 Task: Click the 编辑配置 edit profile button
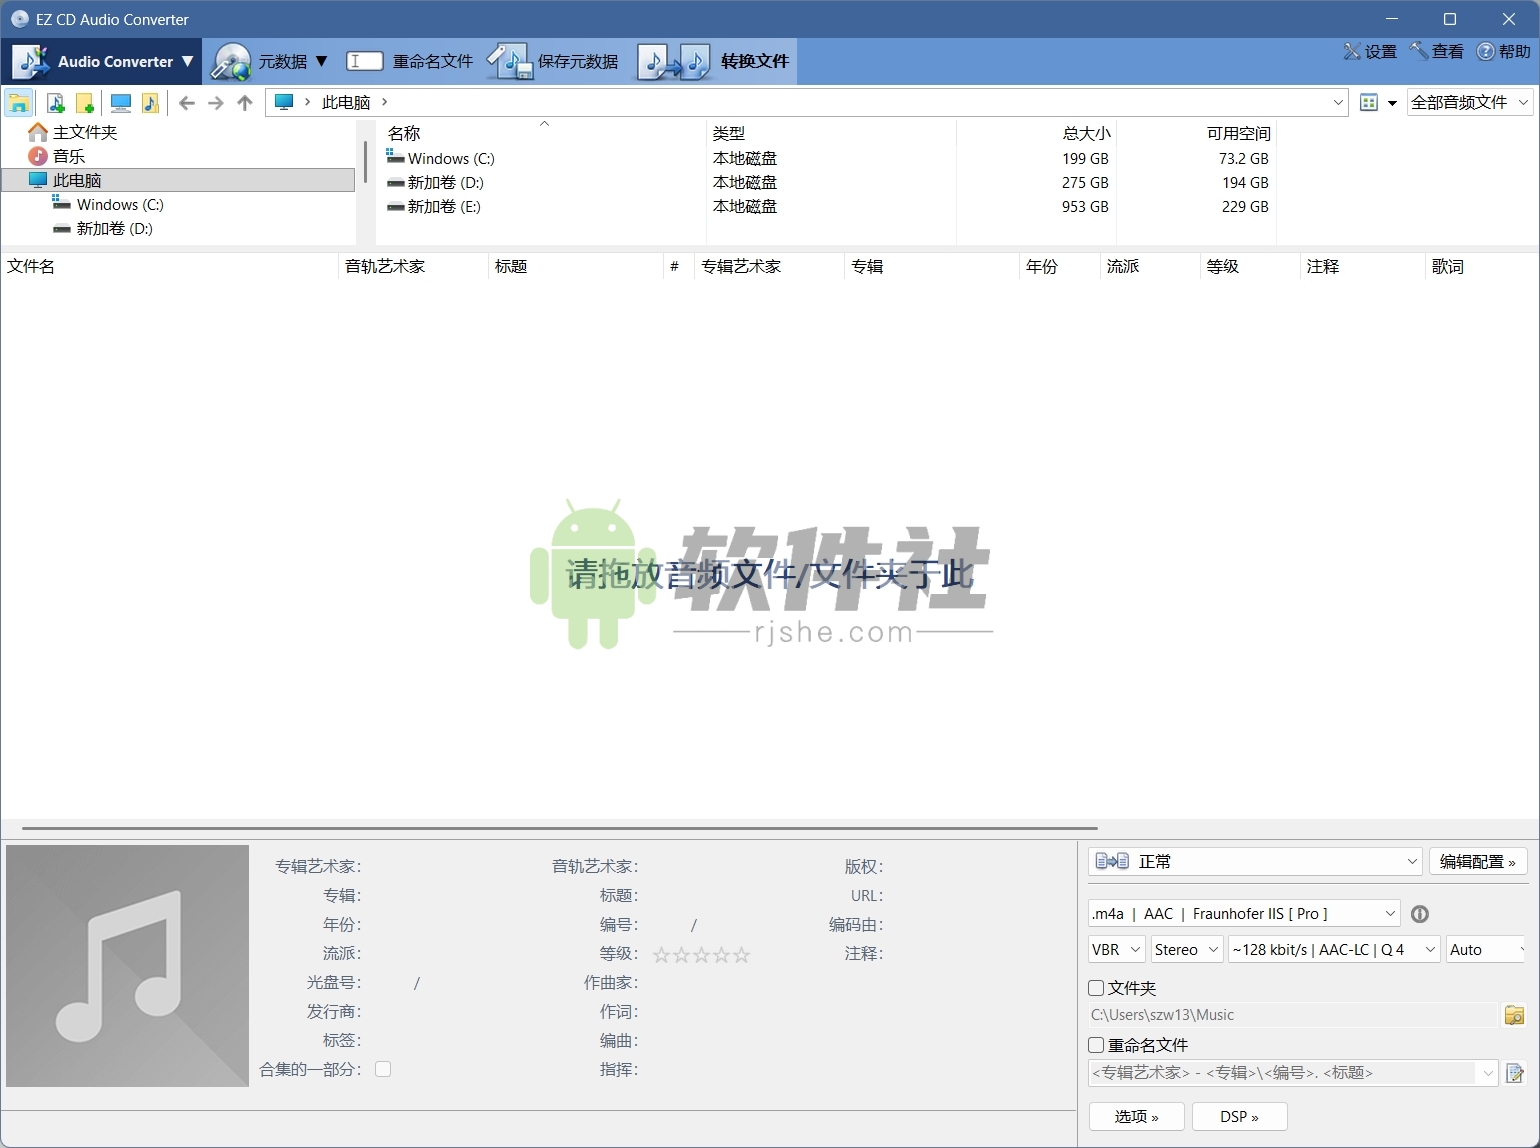[x=1477, y=861]
